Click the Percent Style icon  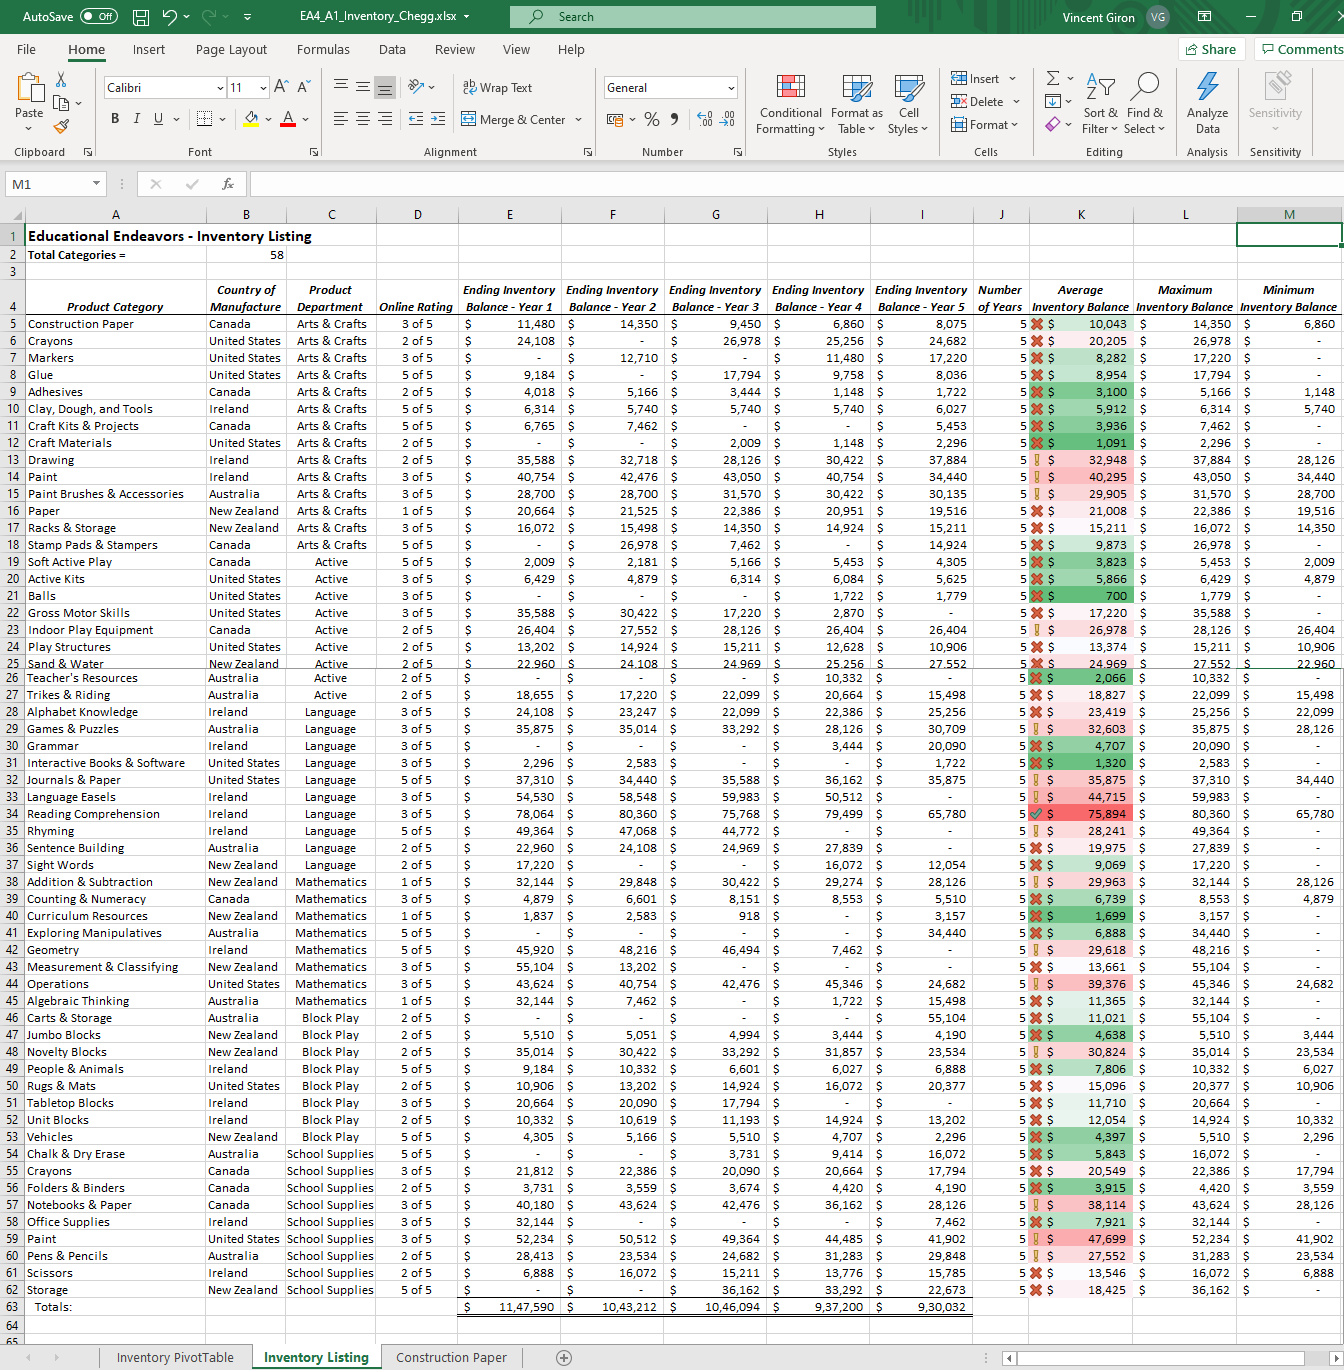pos(652,119)
